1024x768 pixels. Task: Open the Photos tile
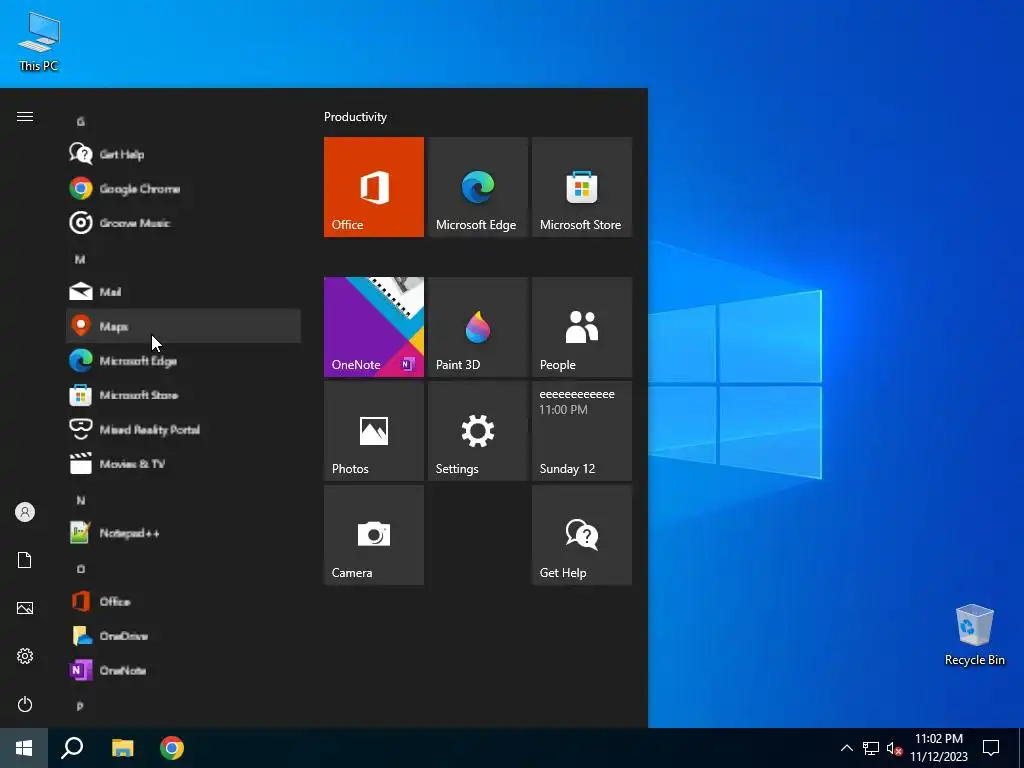(x=374, y=431)
